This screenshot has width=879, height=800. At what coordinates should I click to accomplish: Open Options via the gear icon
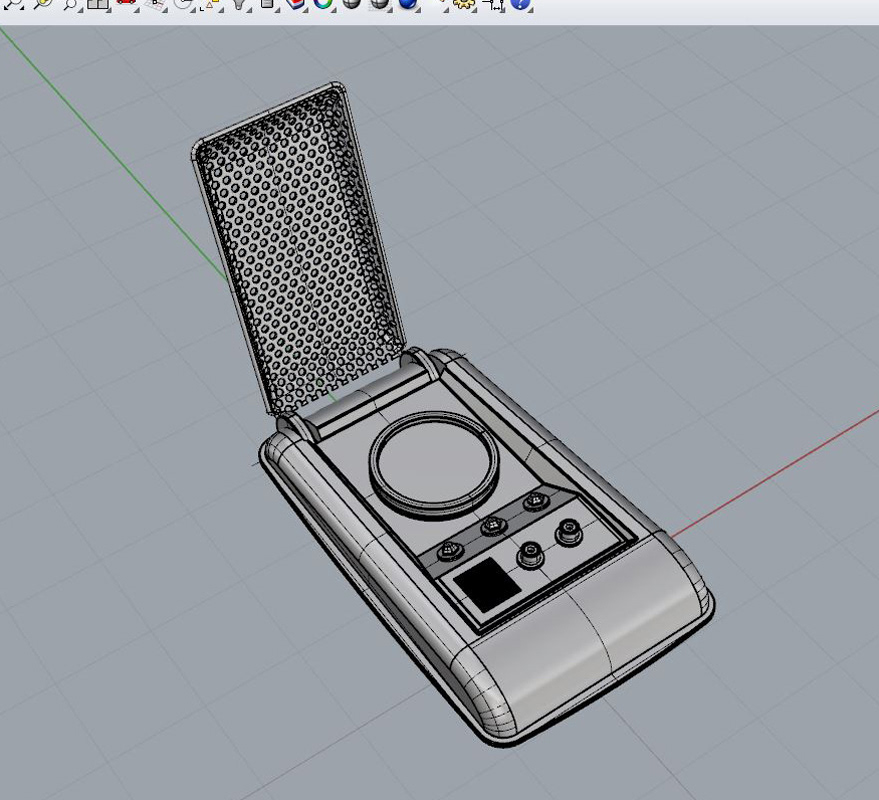click(464, 3)
